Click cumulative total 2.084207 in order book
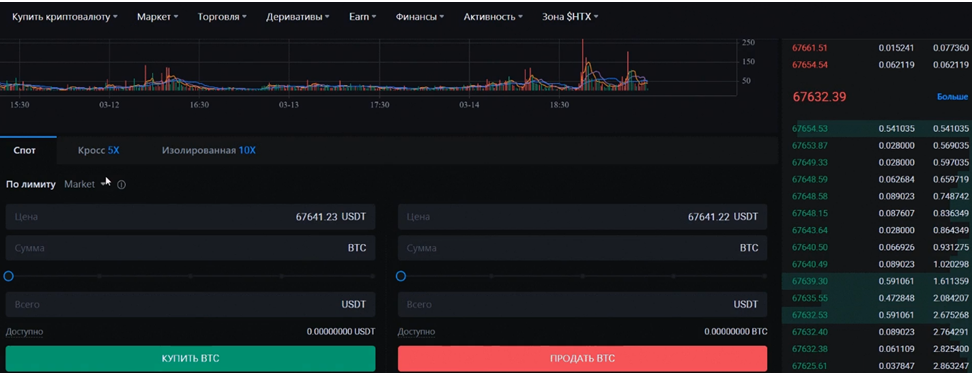Screen dimensions: 972x373 [950, 298]
